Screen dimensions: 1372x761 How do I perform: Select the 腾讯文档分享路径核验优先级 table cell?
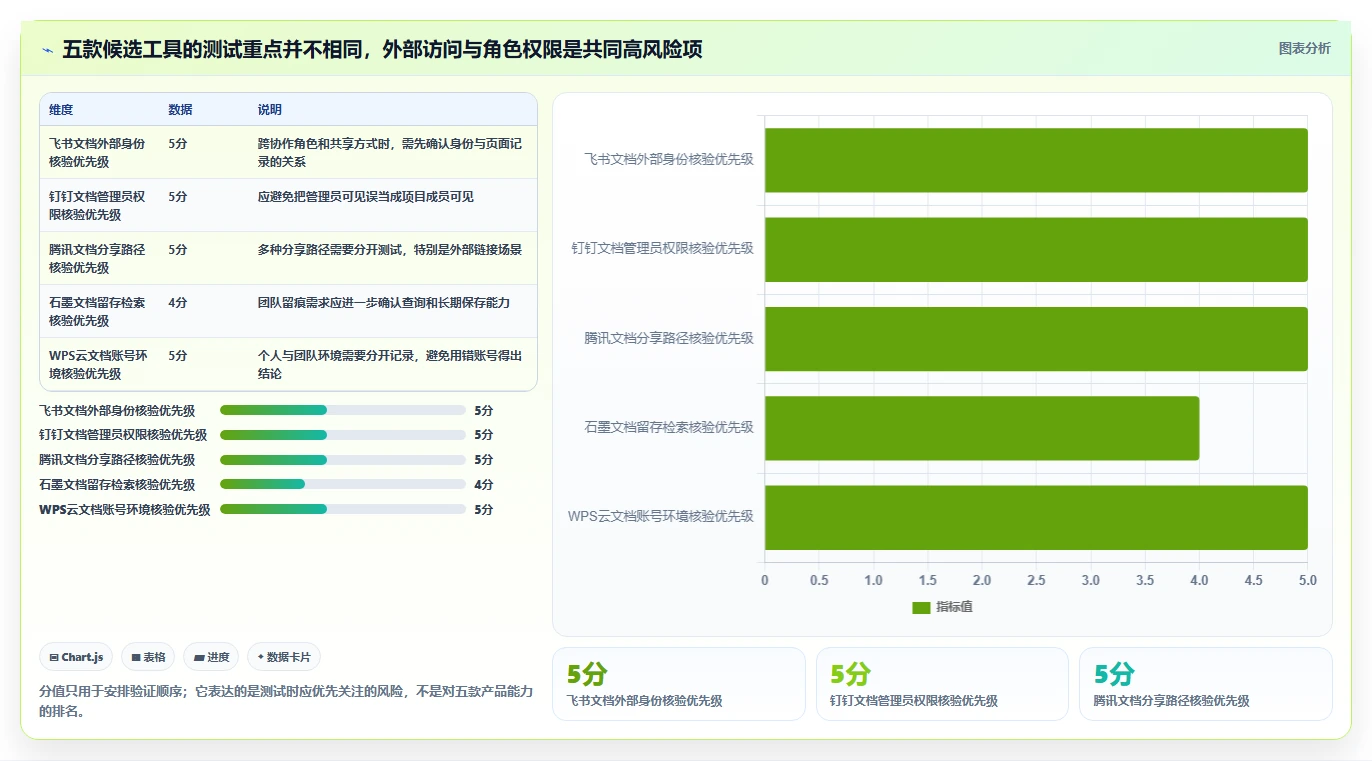pyautogui.click(x=99, y=259)
